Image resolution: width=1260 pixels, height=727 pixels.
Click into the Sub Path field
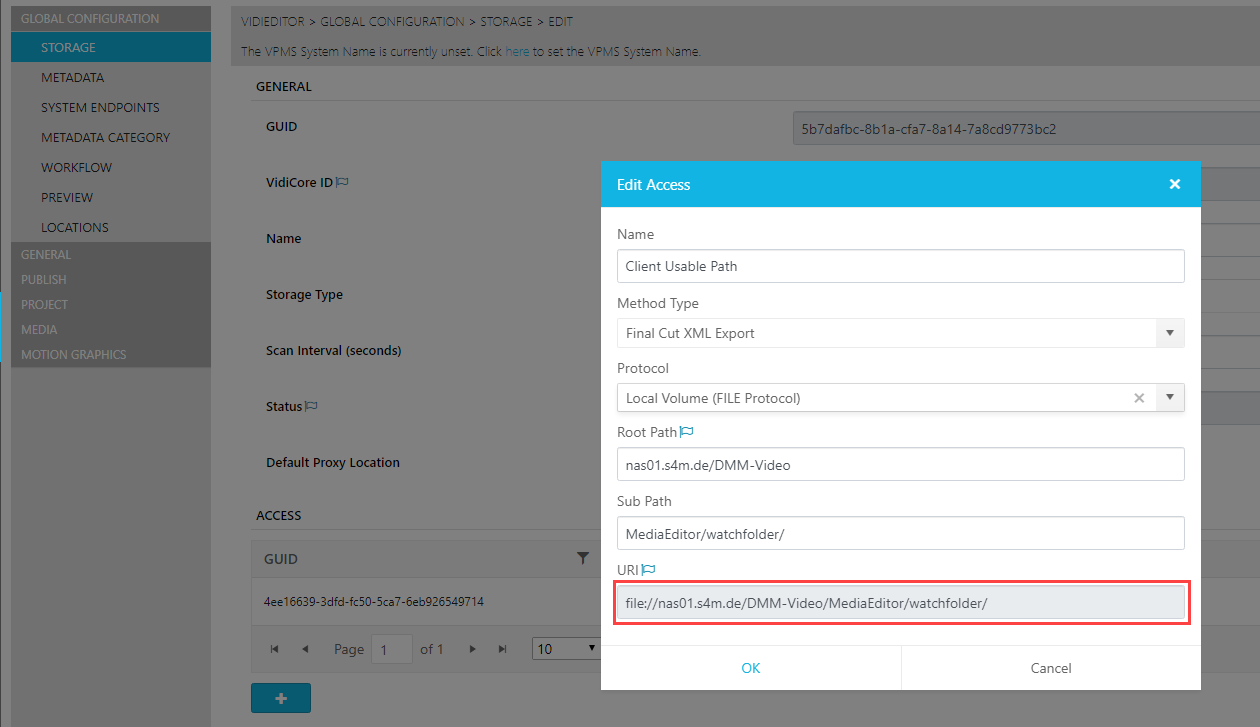(900, 533)
